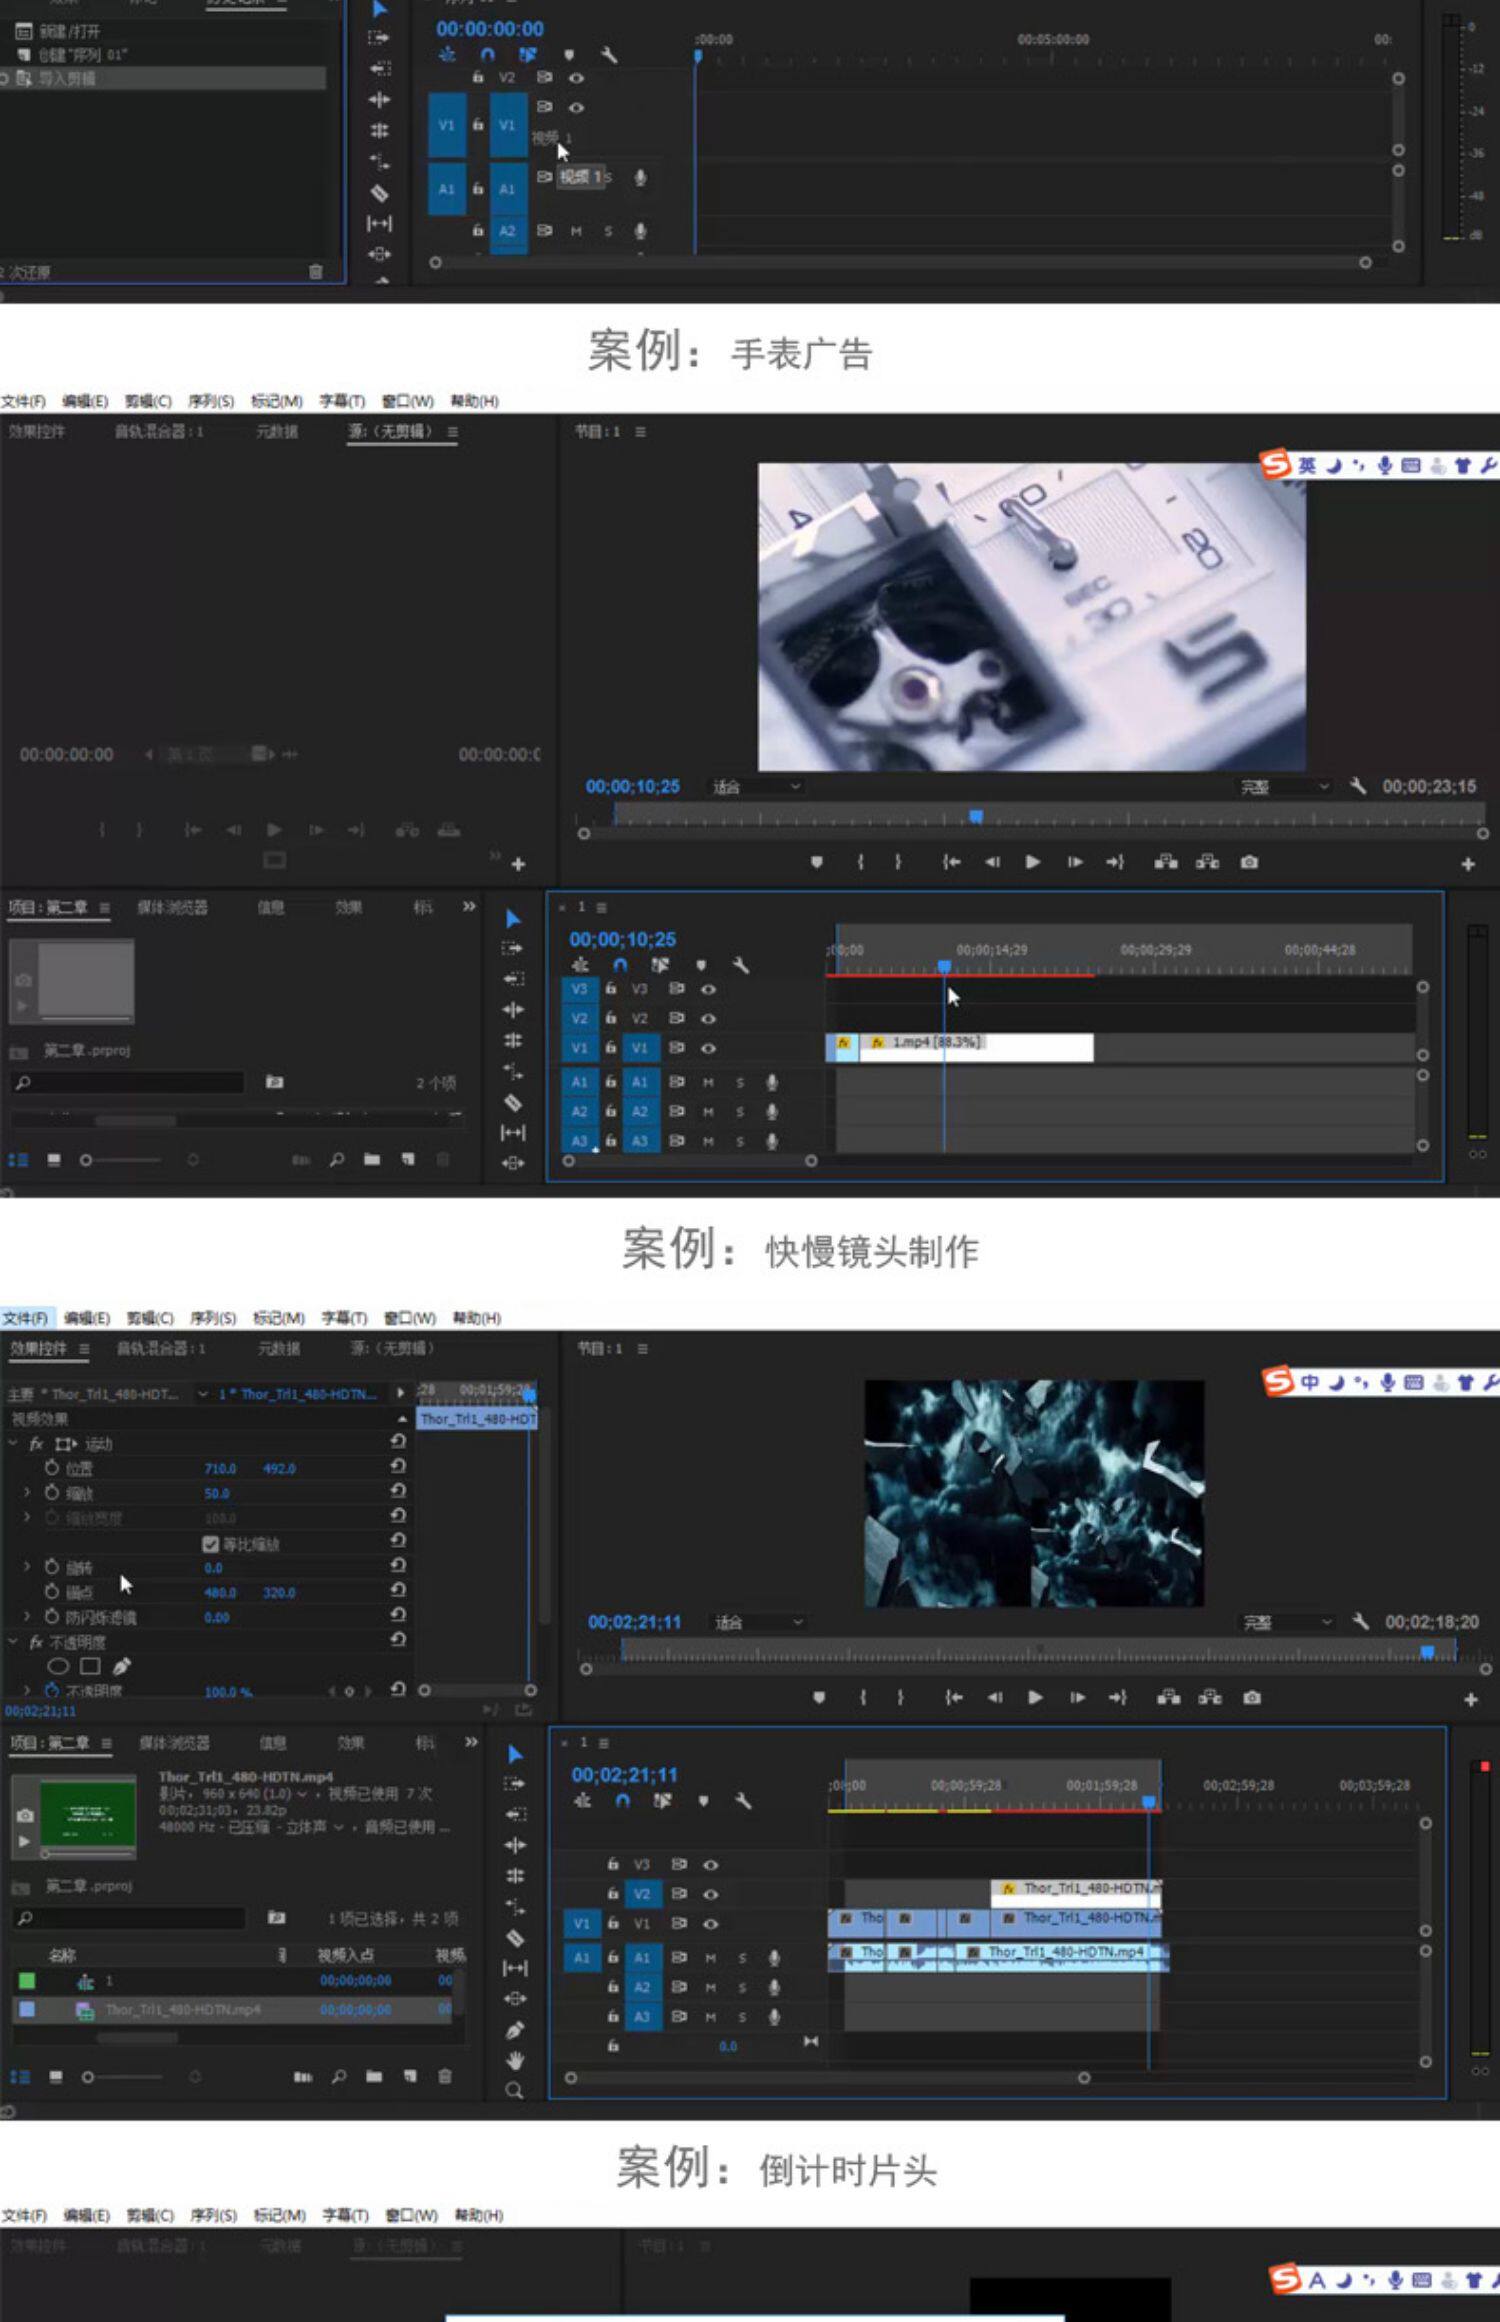Uncheck the 等比缩放 checkbox
The image size is (1500, 2322).
coord(210,1544)
